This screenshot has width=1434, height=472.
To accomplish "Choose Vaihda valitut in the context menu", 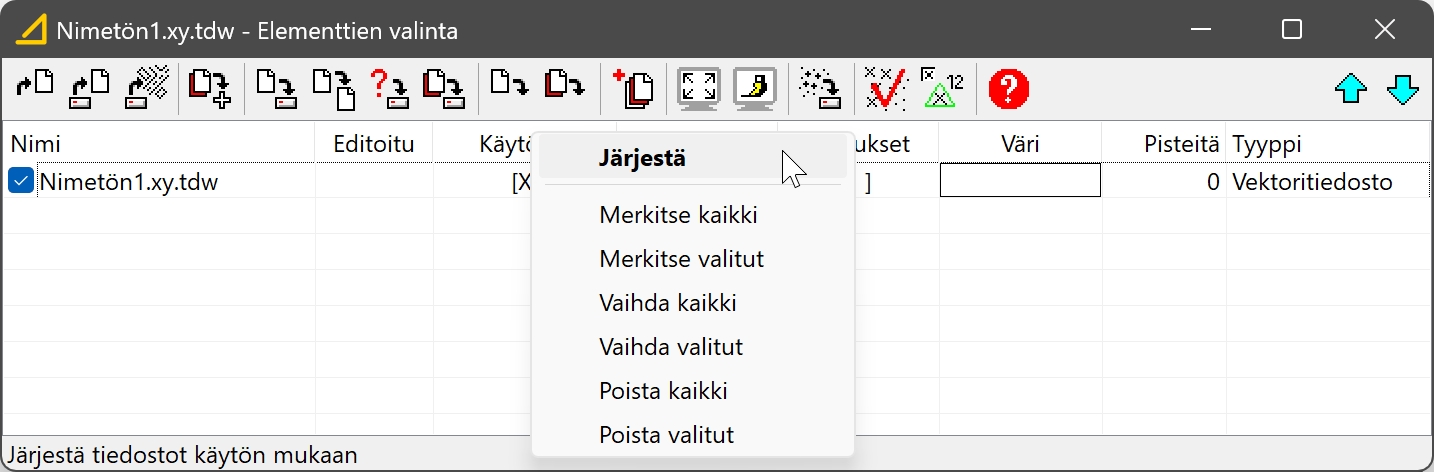I will point(692,347).
